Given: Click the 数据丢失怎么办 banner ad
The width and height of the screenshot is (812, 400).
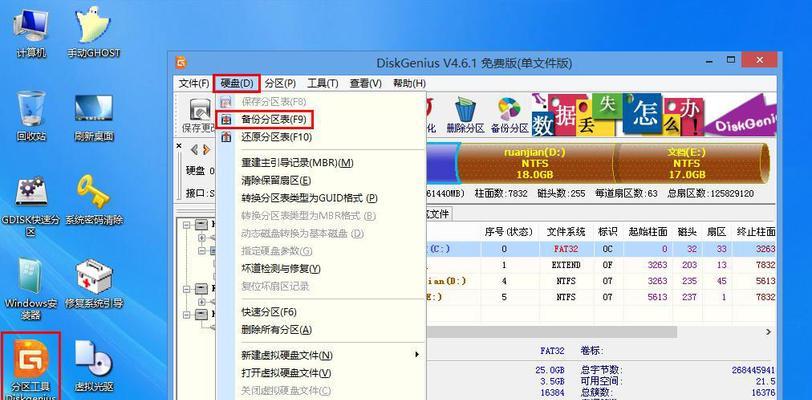Looking at the screenshot, I should pyautogui.click(x=654, y=115).
